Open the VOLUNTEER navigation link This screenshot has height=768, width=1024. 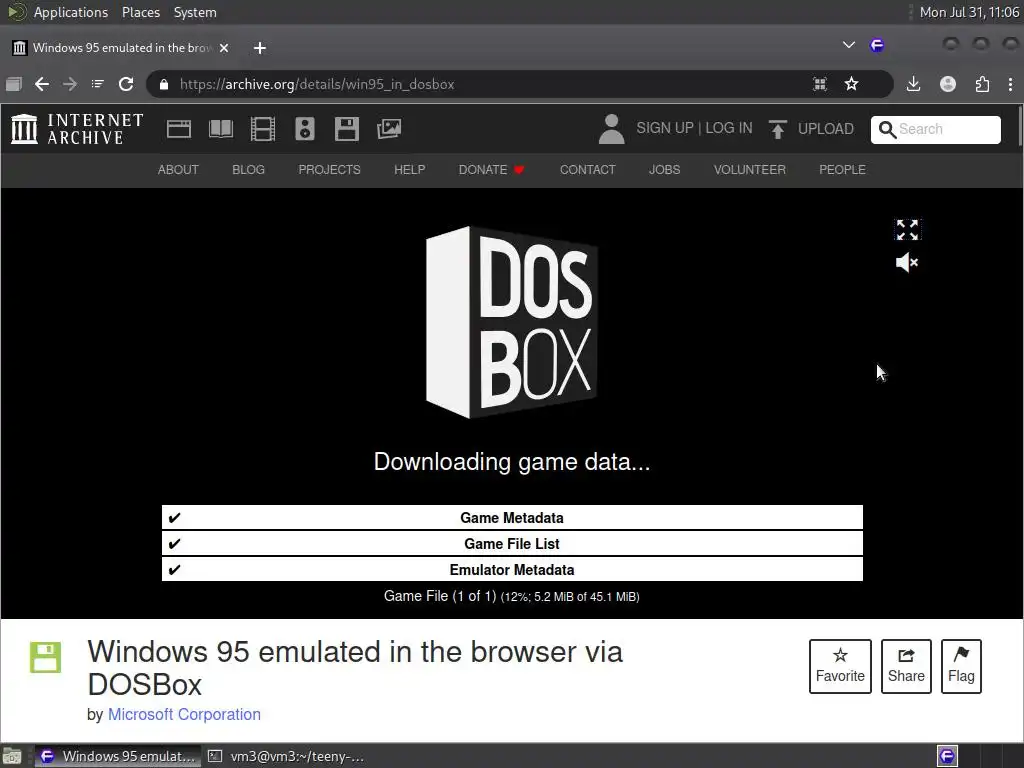point(750,170)
